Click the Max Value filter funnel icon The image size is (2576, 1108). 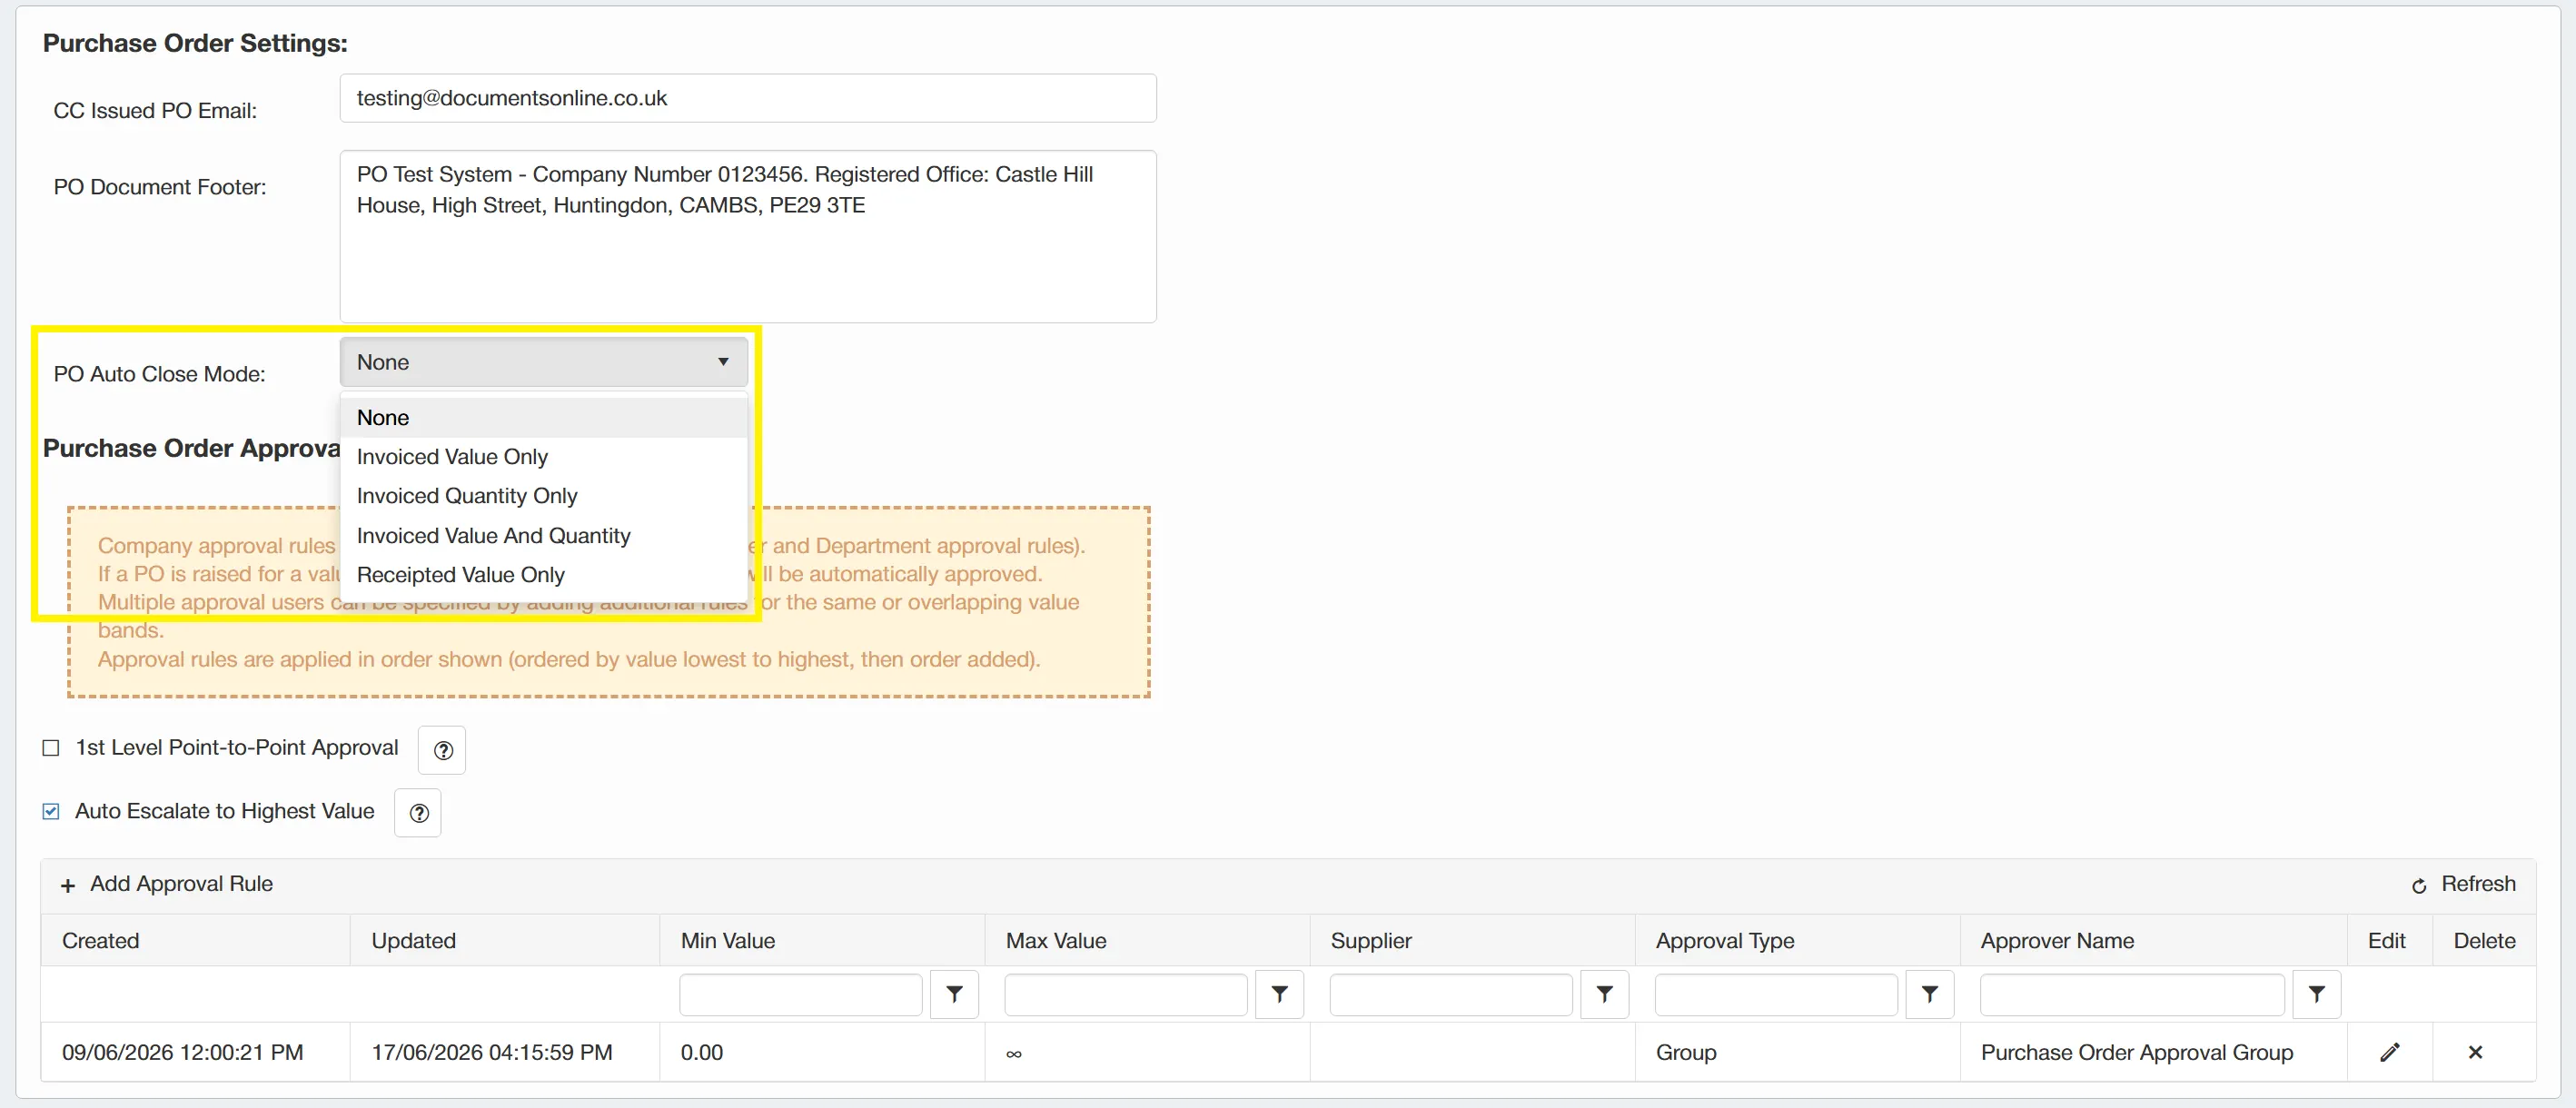tap(1279, 994)
